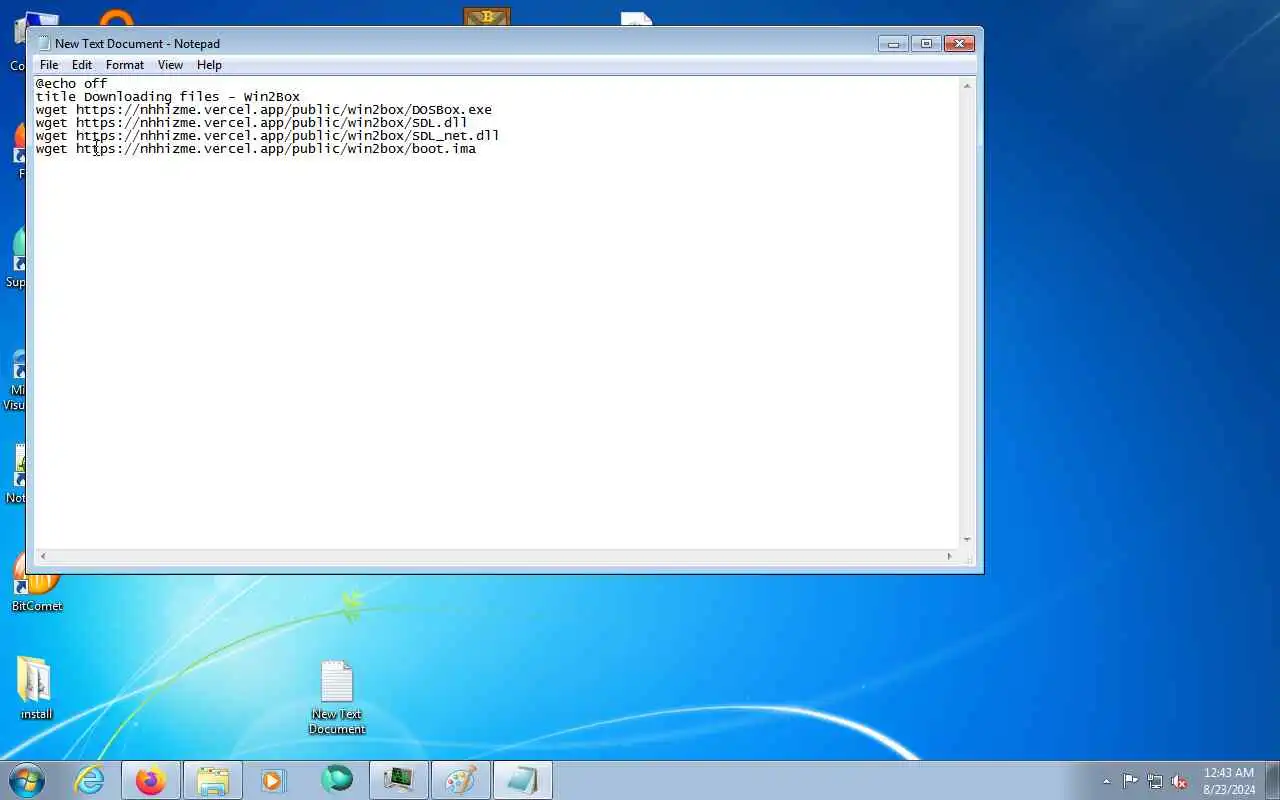Click the Action Center flag tray icon
This screenshot has width=1280, height=800.
pyautogui.click(x=1130, y=781)
